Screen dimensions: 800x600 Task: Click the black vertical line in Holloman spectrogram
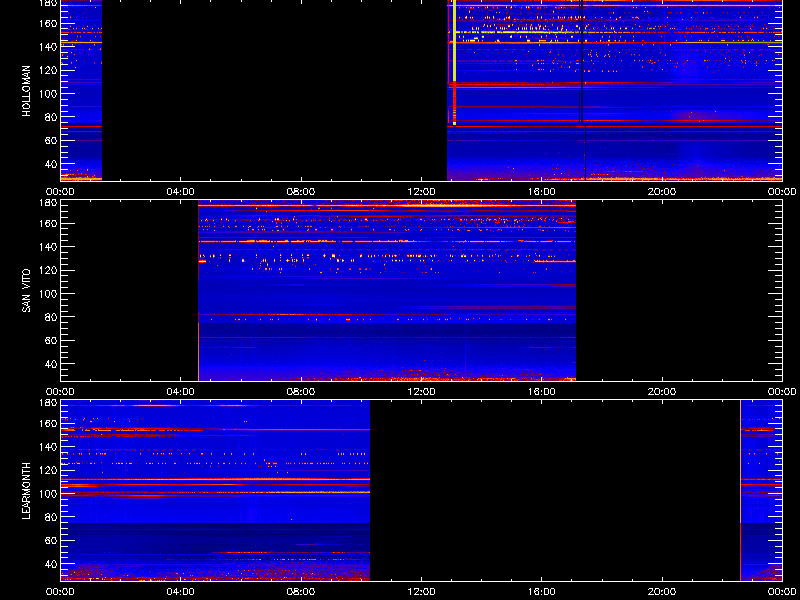point(581,61)
